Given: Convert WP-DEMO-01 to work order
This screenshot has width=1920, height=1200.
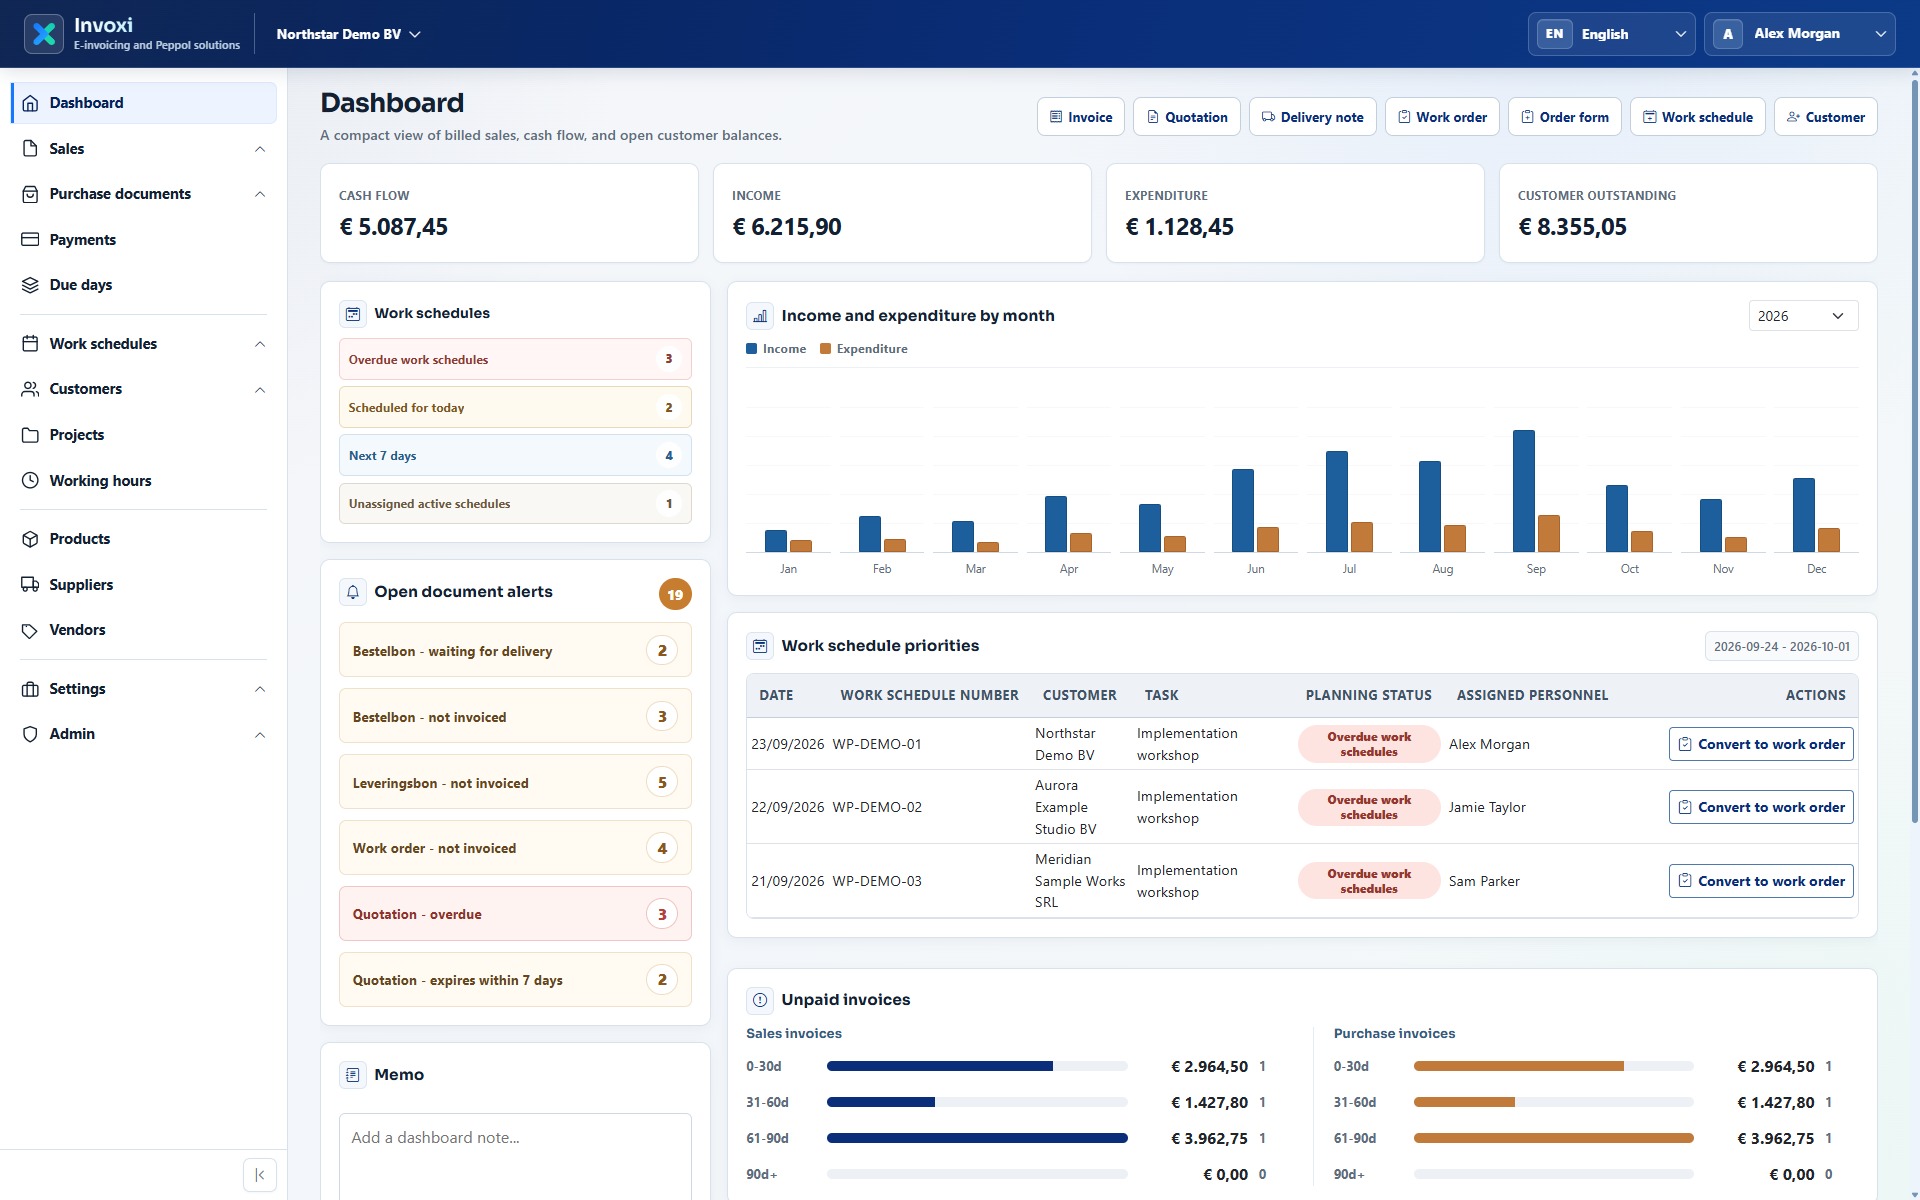Looking at the screenshot, I should click(1761, 744).
